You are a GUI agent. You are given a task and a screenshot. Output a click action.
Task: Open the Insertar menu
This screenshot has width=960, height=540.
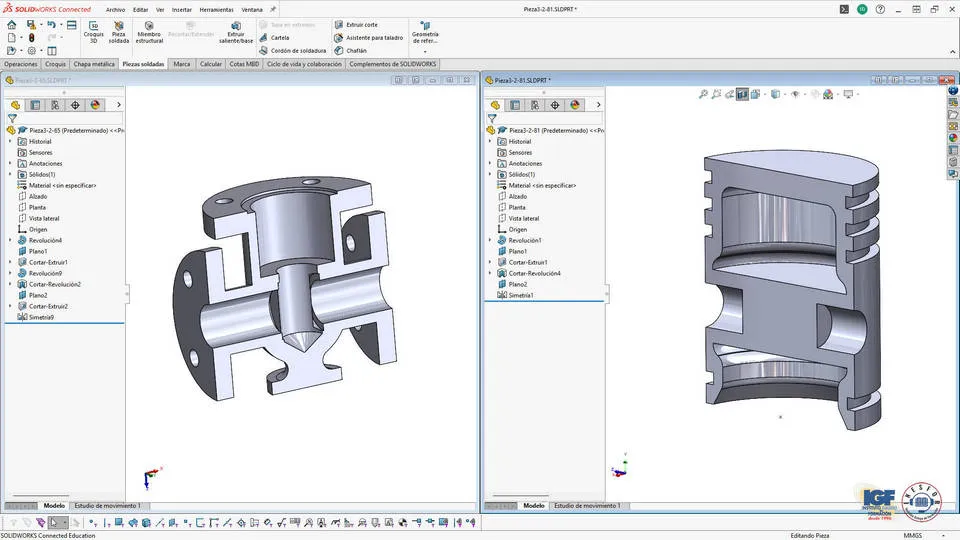tap(181, 10)
